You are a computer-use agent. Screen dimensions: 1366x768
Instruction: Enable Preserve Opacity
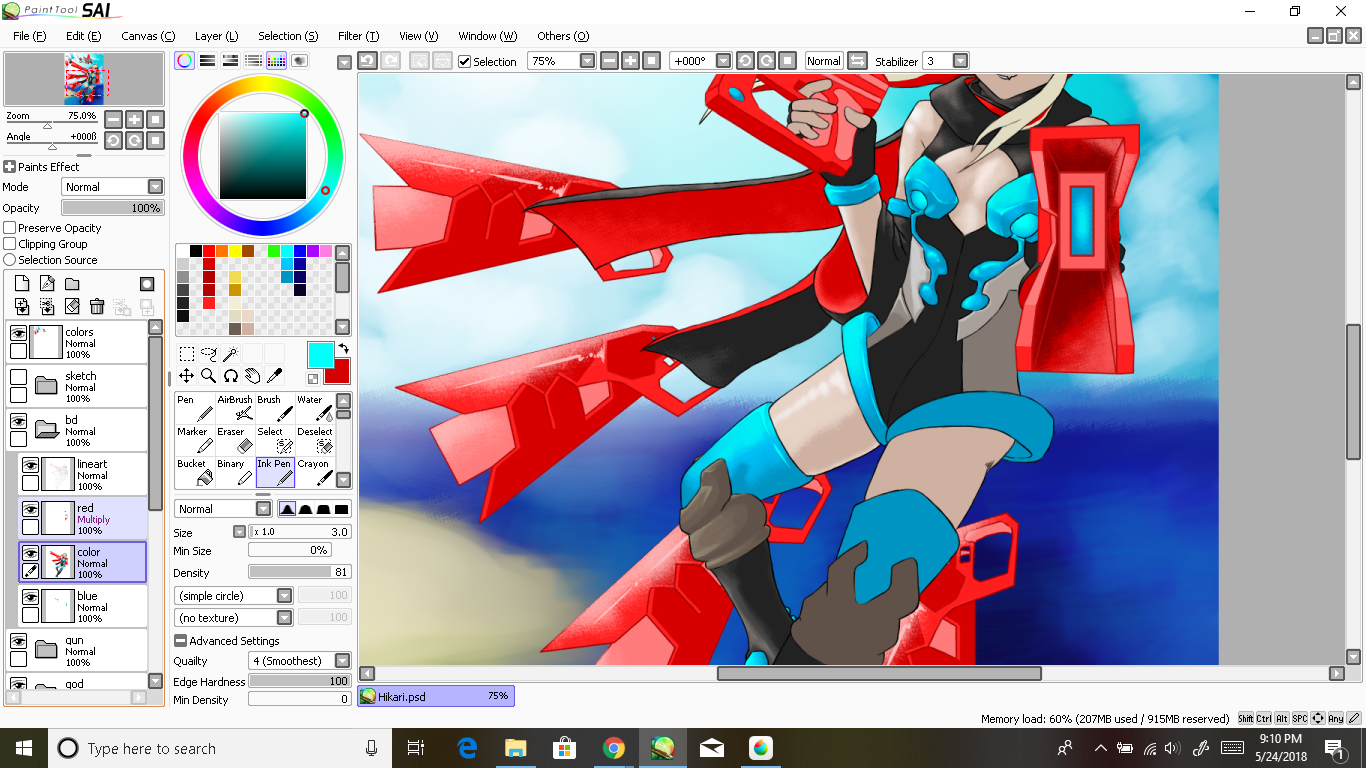pyautogui.click(x=10, y=228)
